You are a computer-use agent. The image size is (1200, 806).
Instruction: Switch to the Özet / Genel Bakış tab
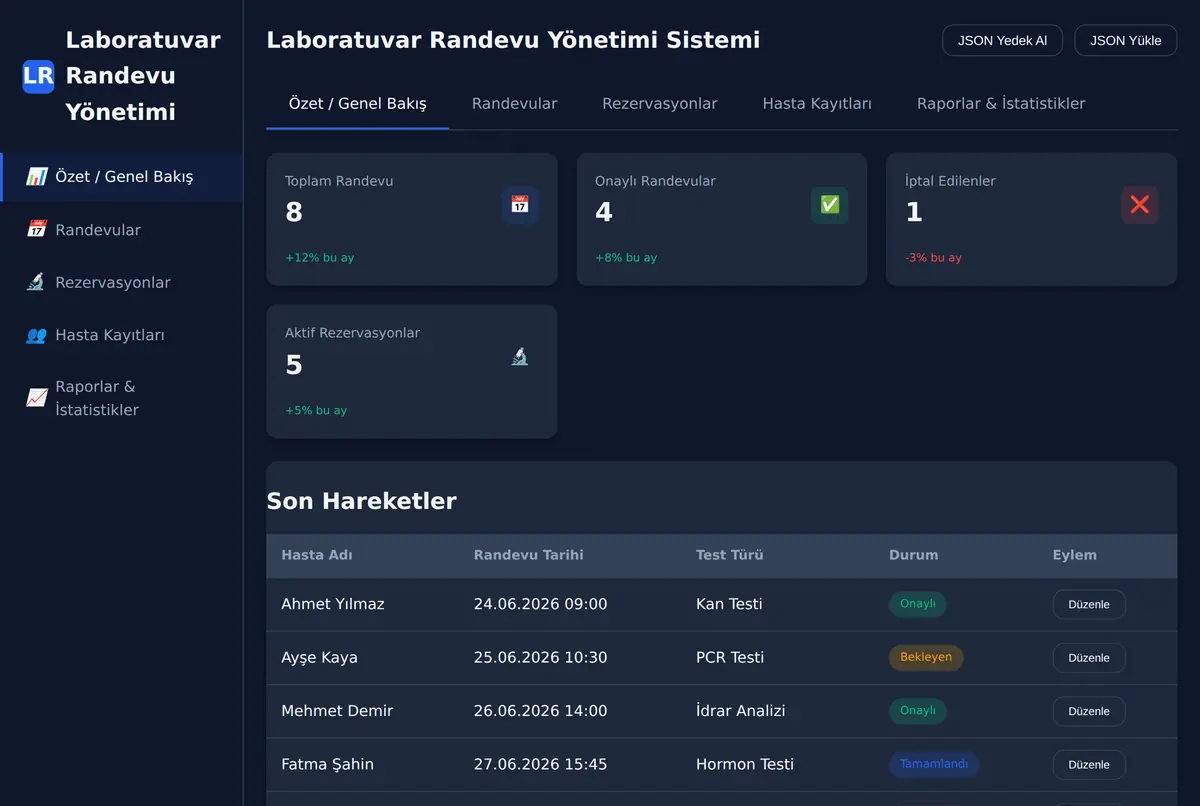click(x=358, y=104)
